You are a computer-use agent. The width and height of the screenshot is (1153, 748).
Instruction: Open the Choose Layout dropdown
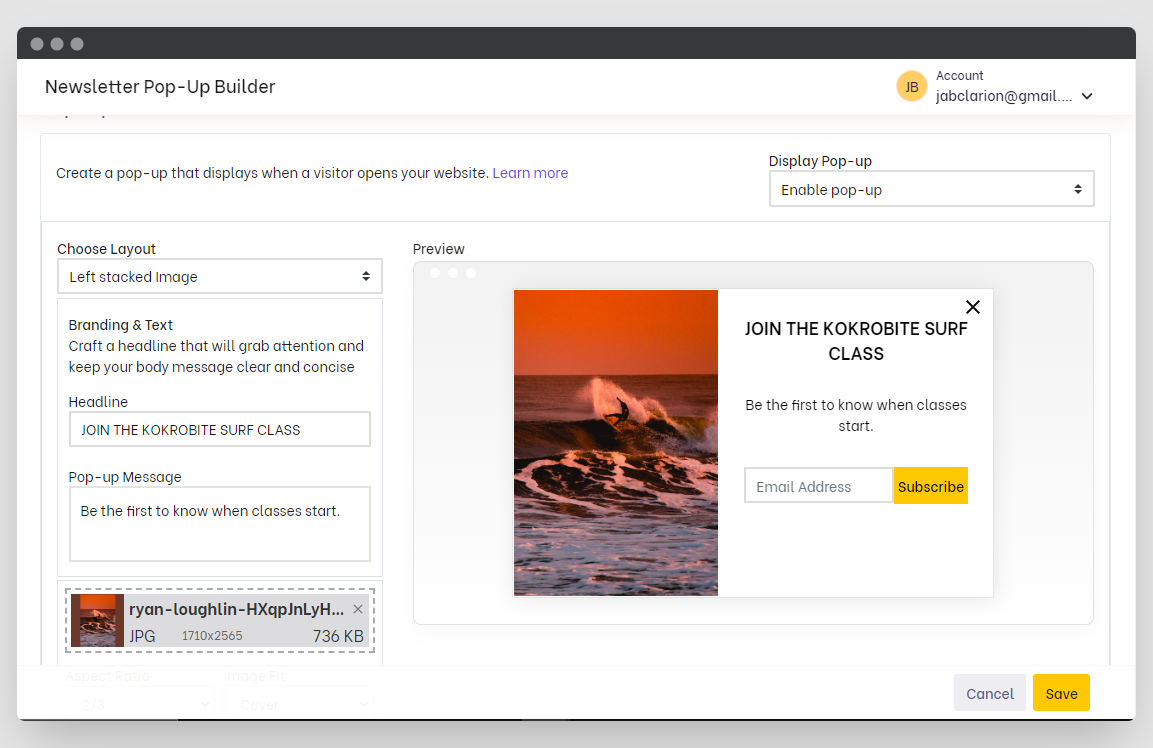(220, 277)
